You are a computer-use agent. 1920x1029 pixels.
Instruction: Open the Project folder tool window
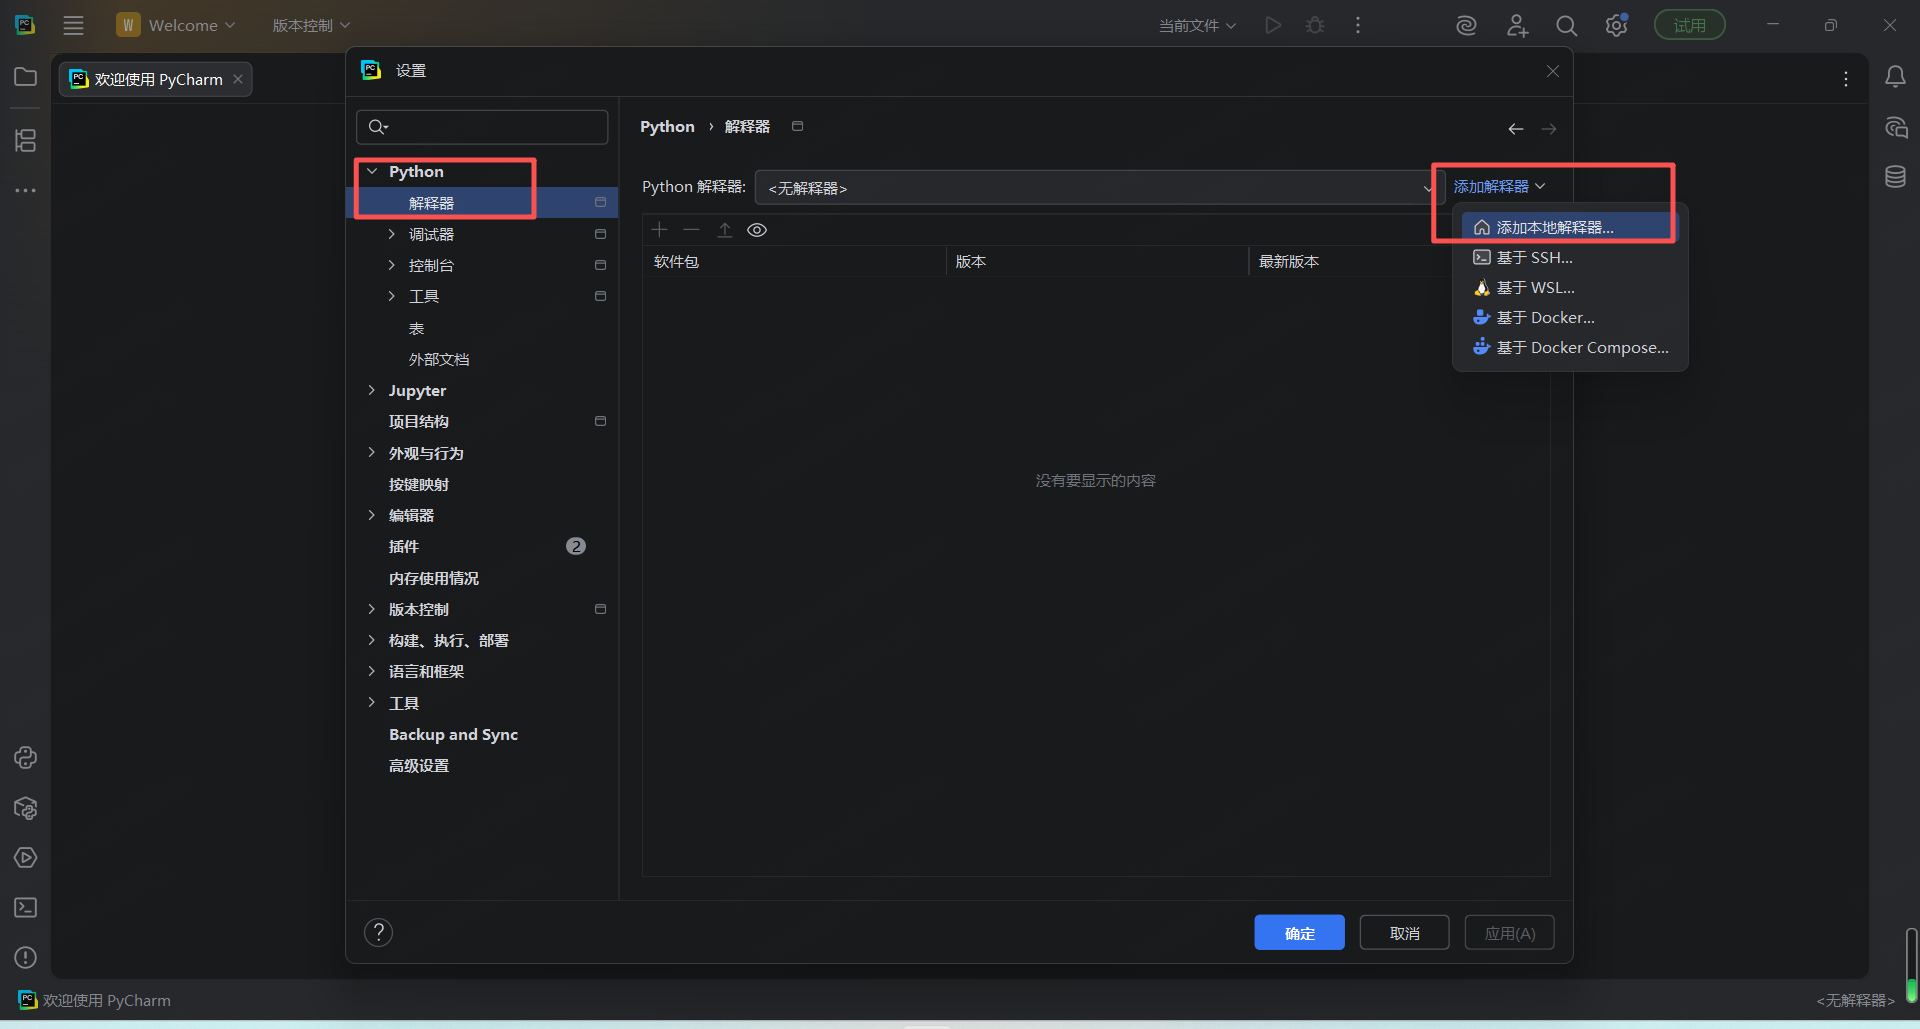[26, 77]
